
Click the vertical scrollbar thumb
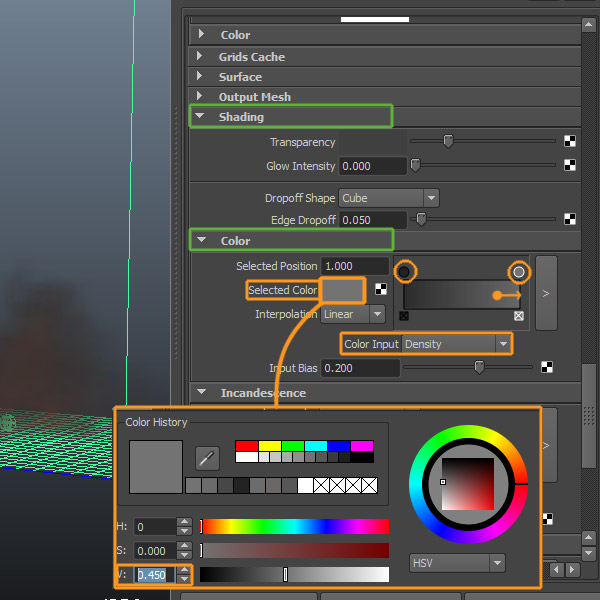pos(589,416)
